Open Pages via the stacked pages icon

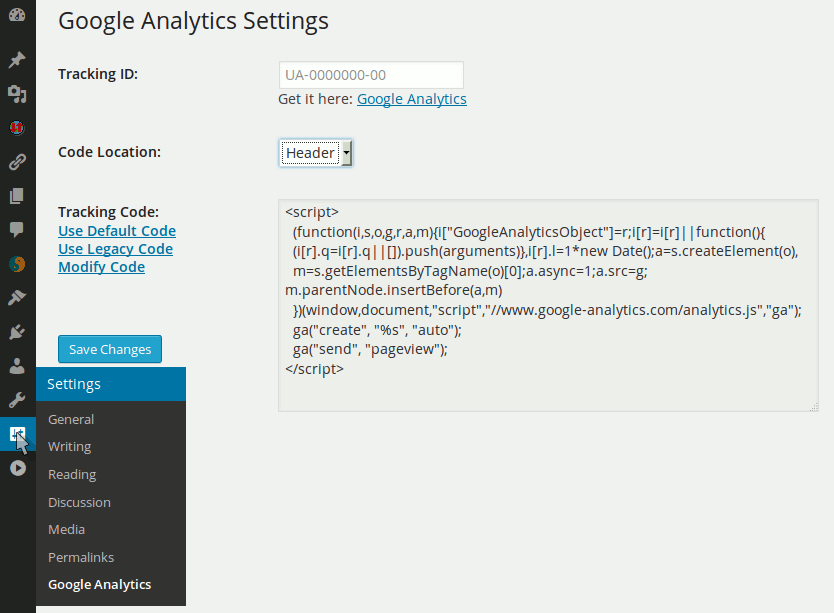click(x=17, y=196)
